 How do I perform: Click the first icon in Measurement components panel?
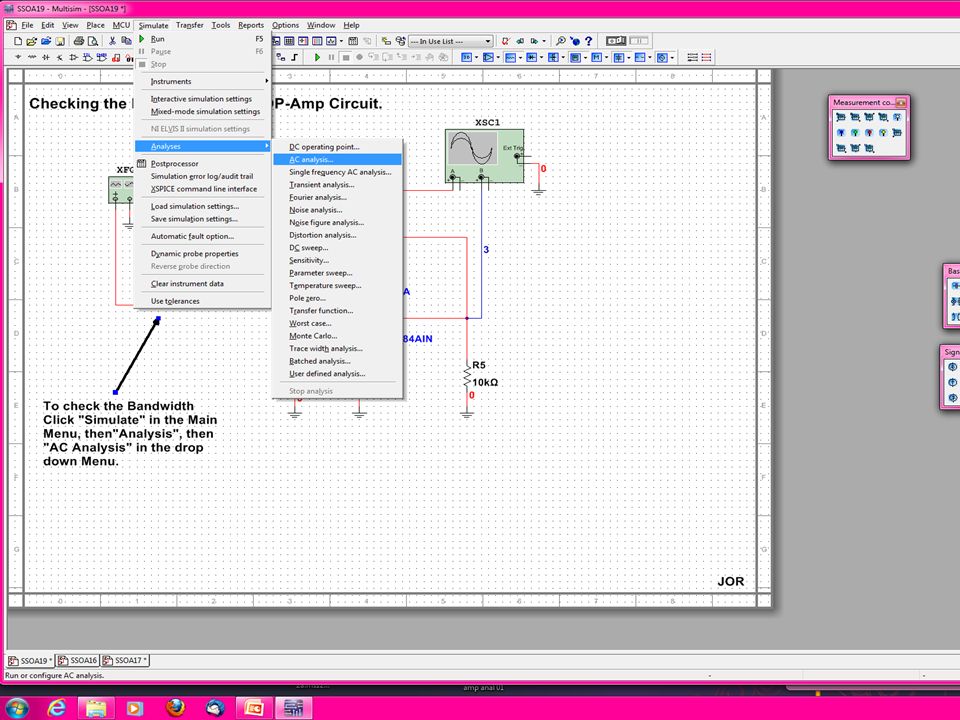pos(841,117)
